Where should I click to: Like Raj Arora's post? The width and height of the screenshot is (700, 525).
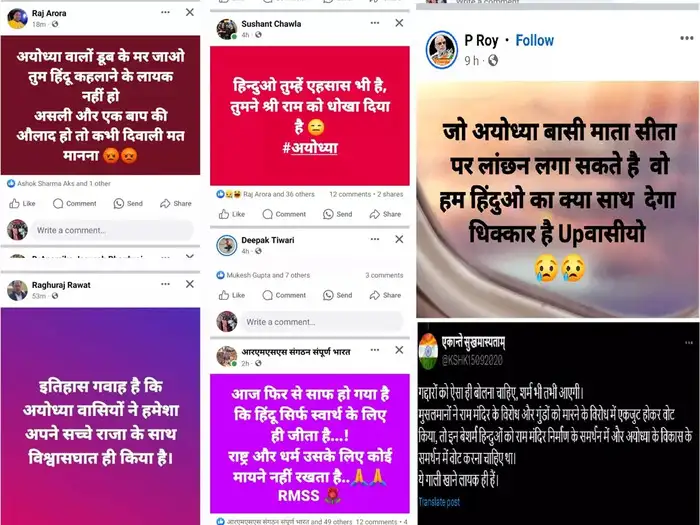pos(22,204)
